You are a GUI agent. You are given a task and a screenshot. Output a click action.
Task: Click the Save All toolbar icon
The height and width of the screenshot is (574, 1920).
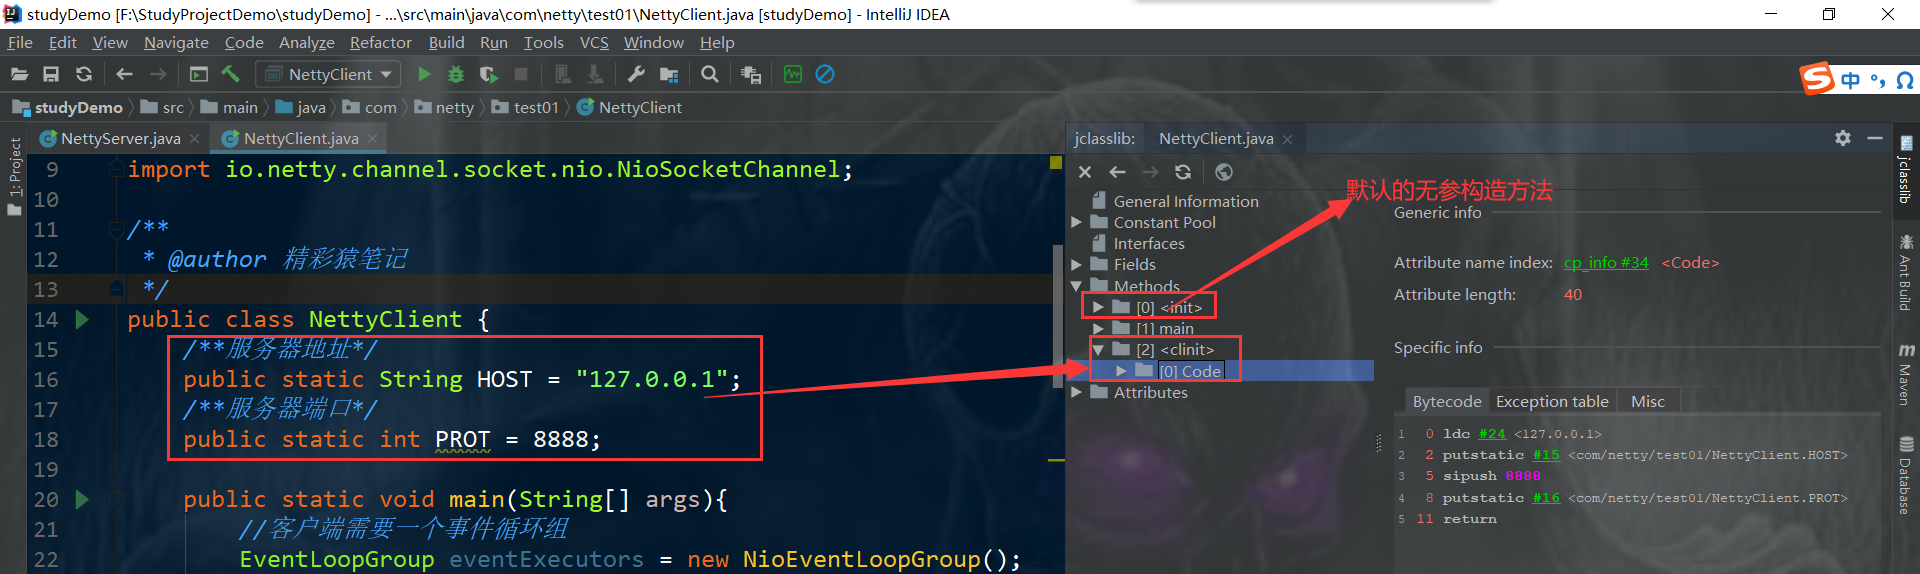pos(51,74)
